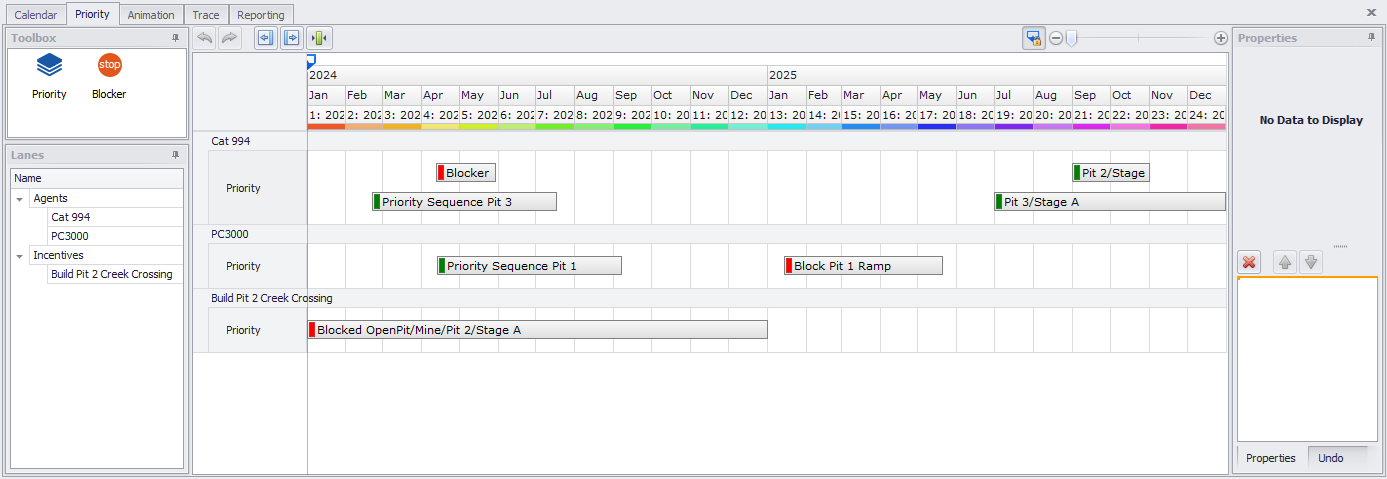This screenshot has width=1387, height=479.
Task: Select the Block Pit 1 Ramp bar
Action: pyautogui.click(x=863, y=266)
